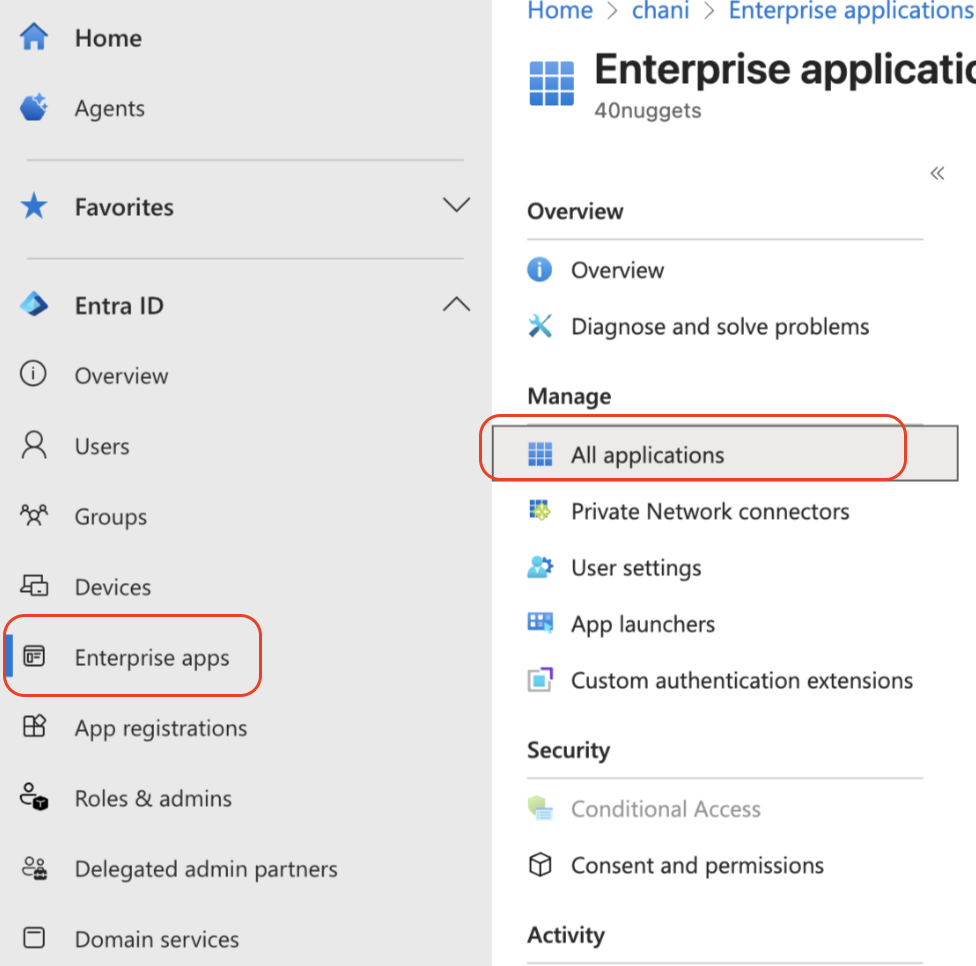Screen dimensions: 976x966
Task: Collapse the Entra ID section chevron
Action: click(x=456, y=305)
